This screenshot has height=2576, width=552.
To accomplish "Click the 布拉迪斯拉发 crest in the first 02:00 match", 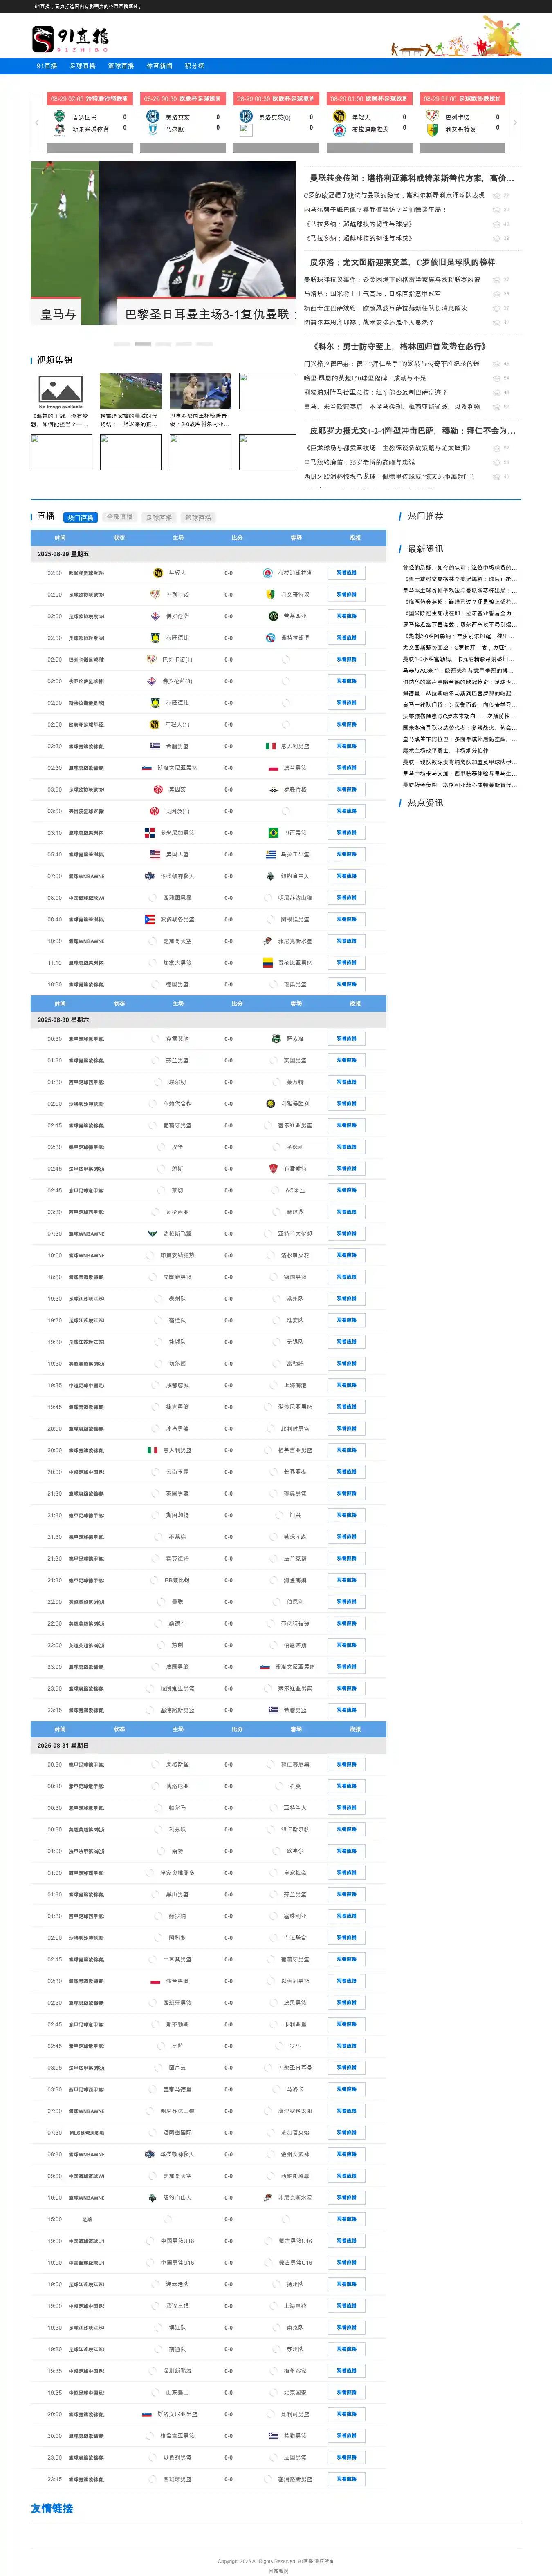I will click(267, 573).
